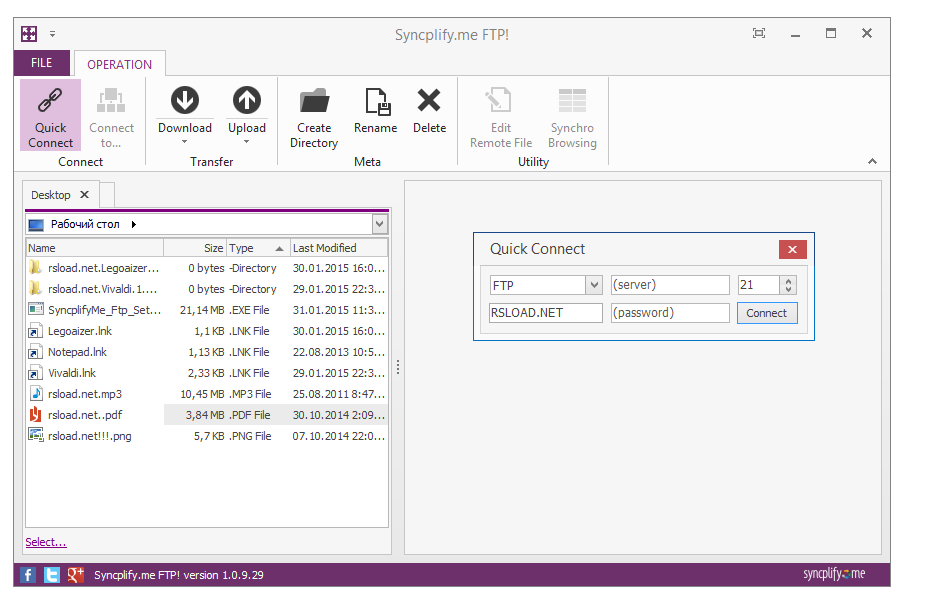Select the rsload.net.Vivaldi folder icon

tap(35, 289)
